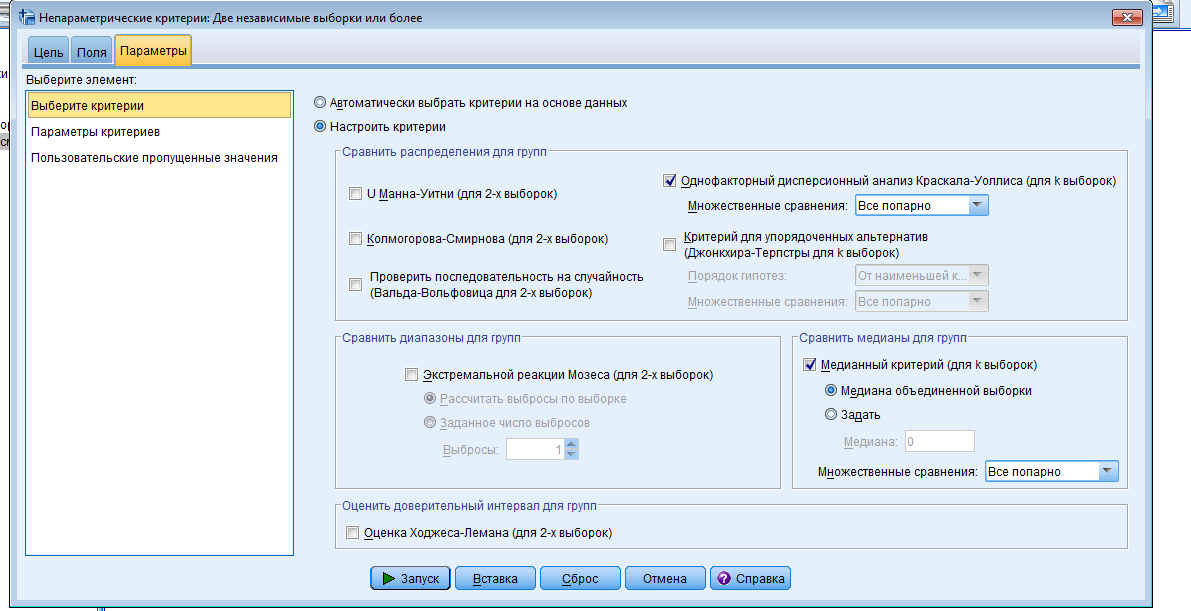Select Пользовательские пропущенные значения list item
The width and height of the screenshot is (1191, 611).
tap(154, 157)
